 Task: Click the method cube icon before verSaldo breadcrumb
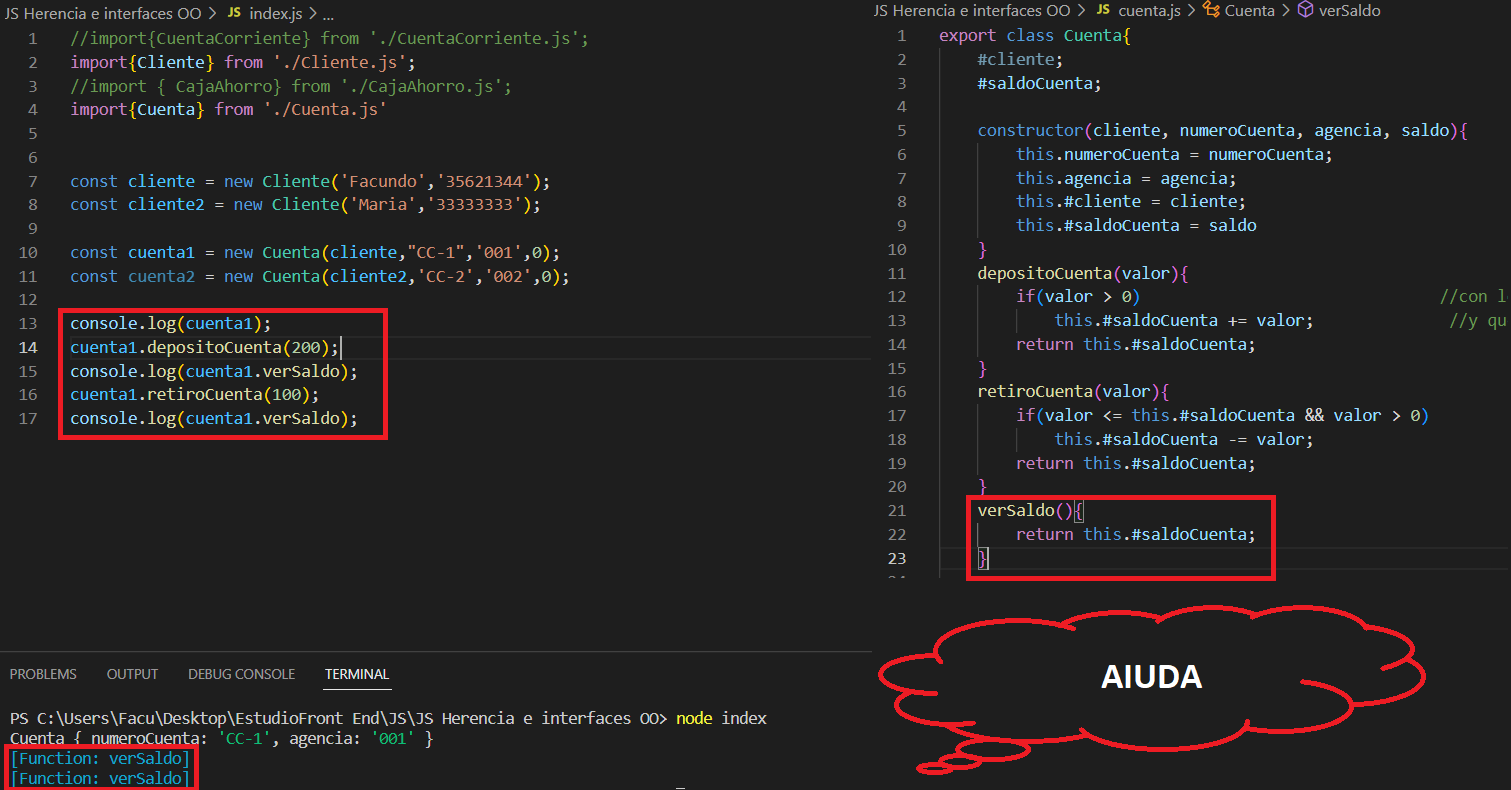(1305, 10)
